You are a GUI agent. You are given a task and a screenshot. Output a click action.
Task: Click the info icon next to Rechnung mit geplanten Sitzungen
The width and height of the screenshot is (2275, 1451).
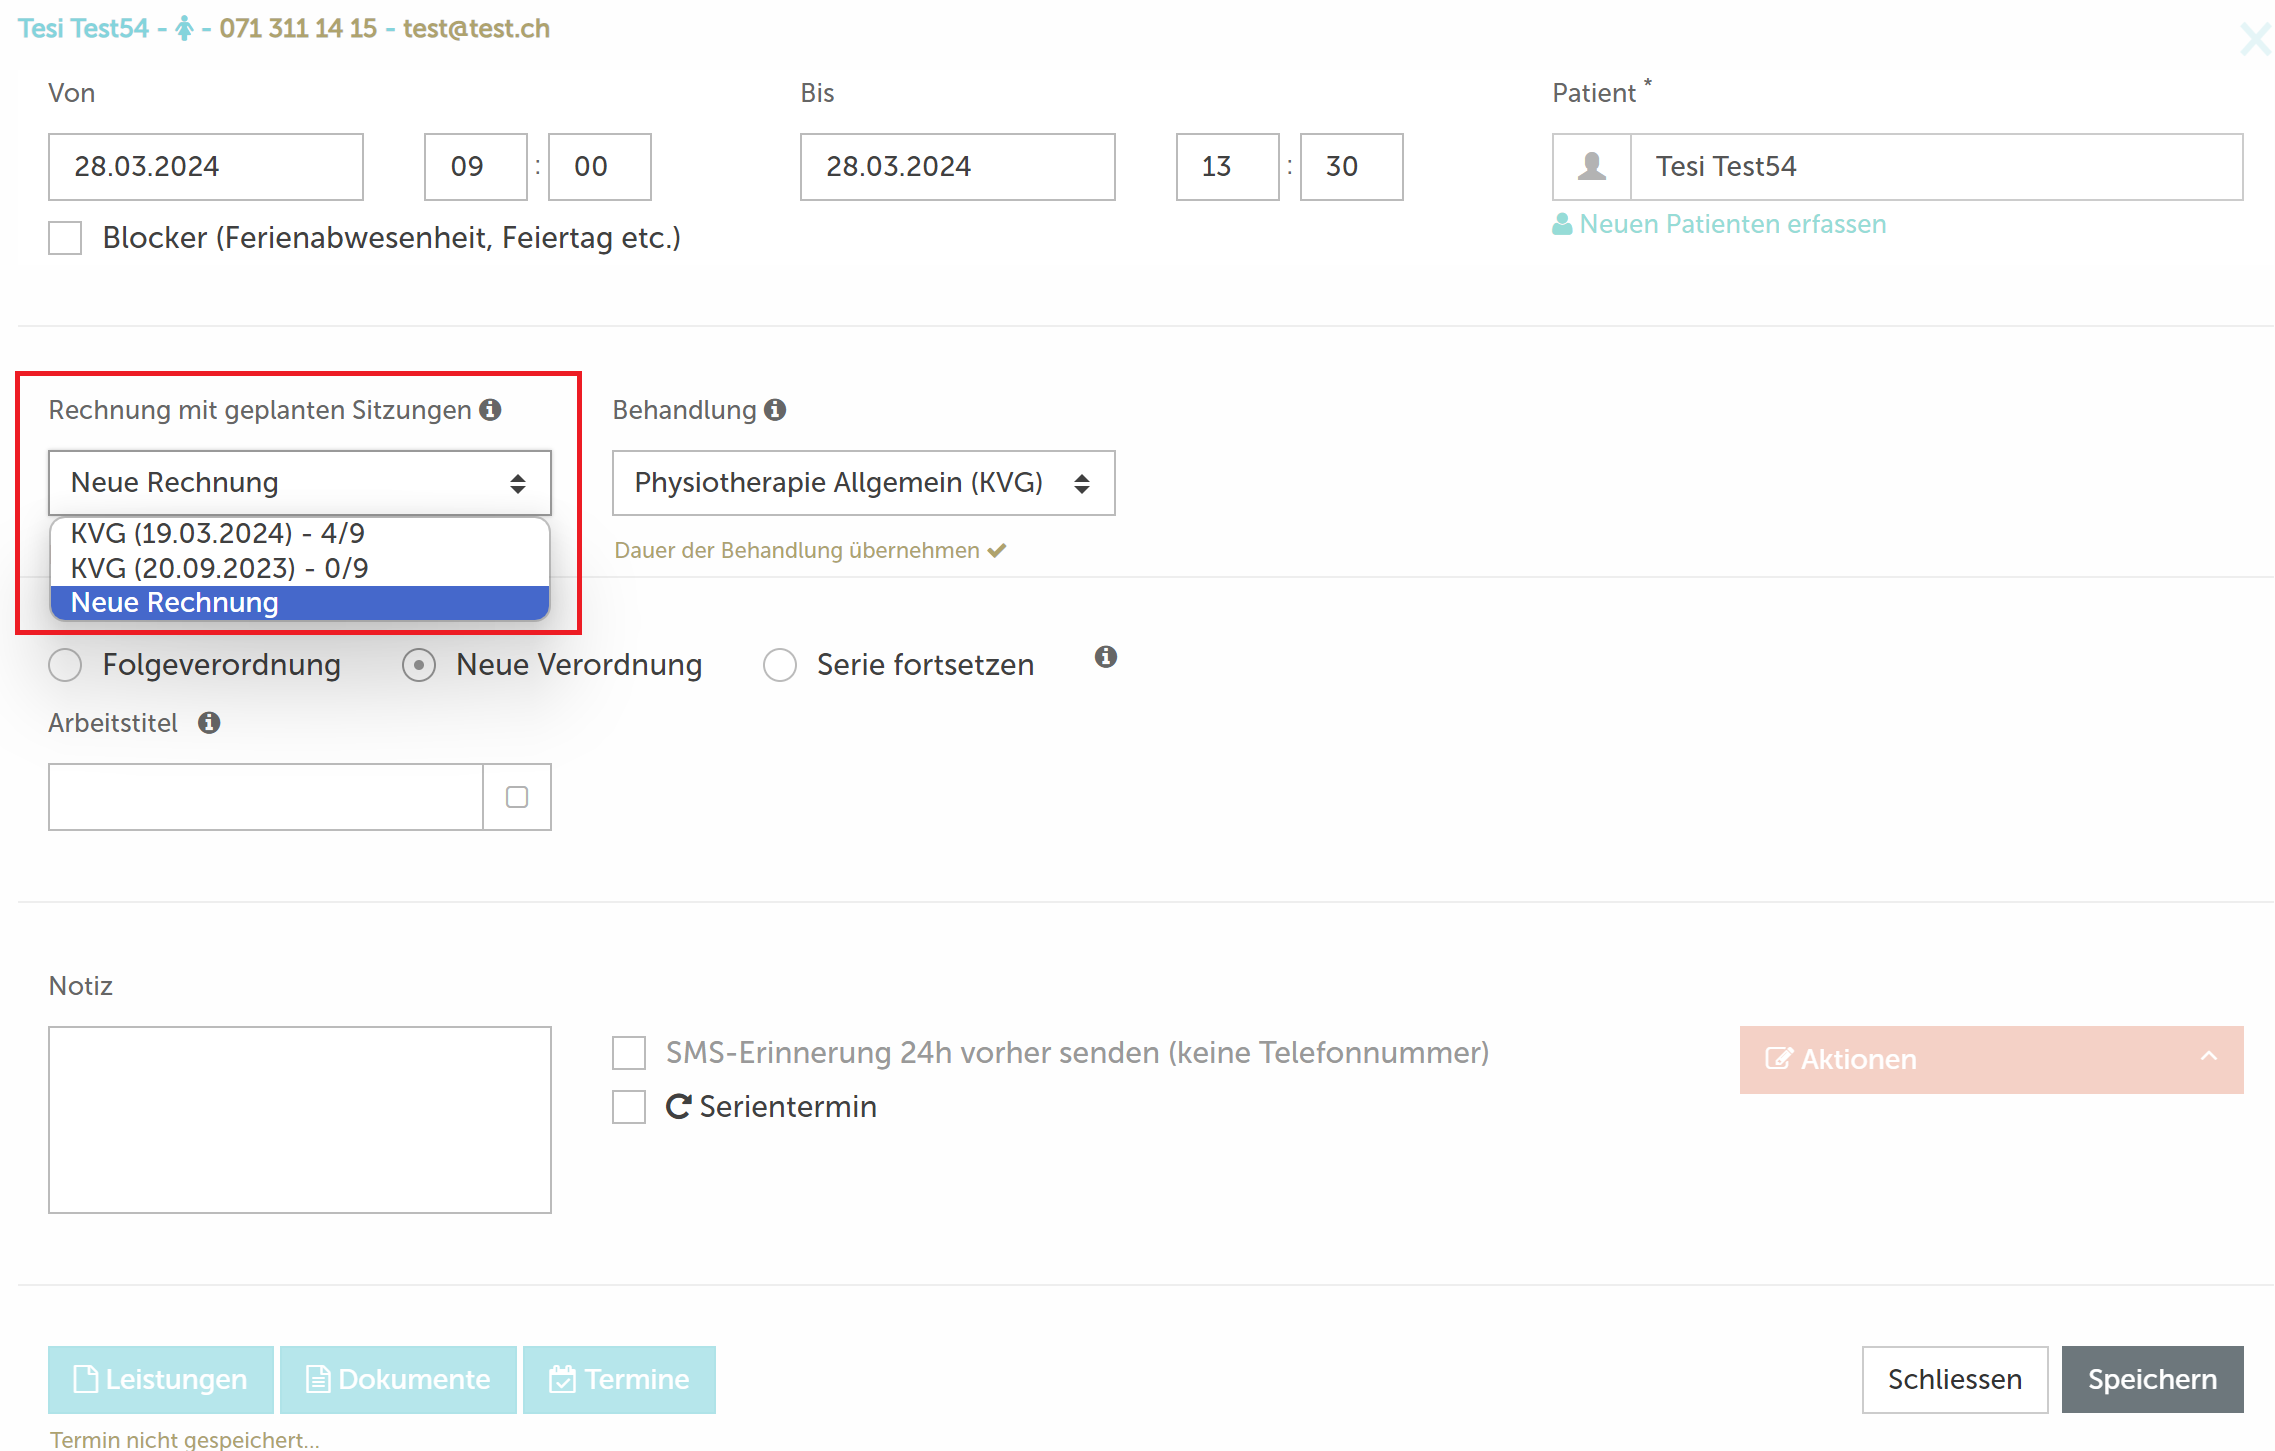pos(490,410)
